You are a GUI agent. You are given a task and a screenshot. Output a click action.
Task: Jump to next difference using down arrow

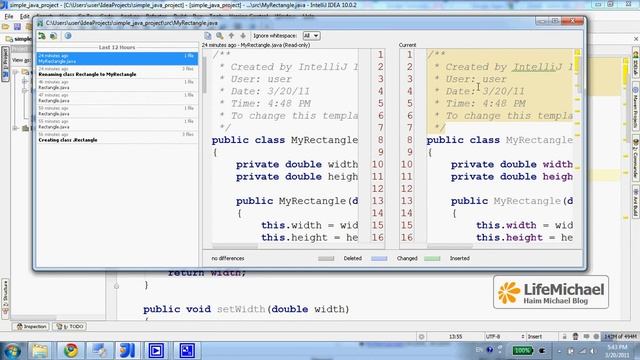click(x=243, y=36)
